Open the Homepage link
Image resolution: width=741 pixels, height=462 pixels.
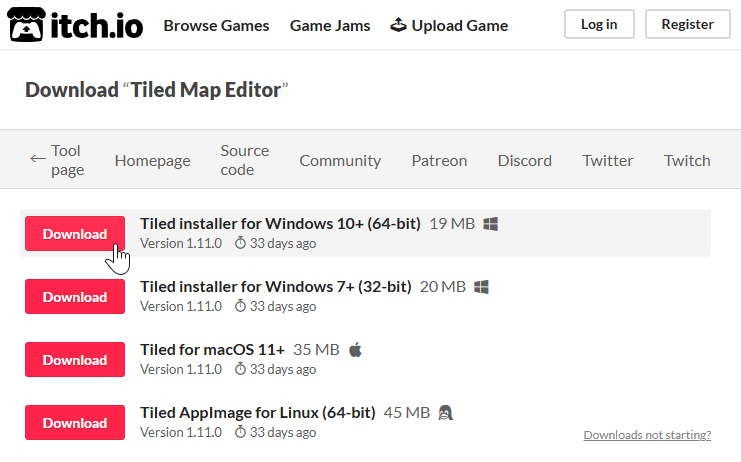click(153, 161)
